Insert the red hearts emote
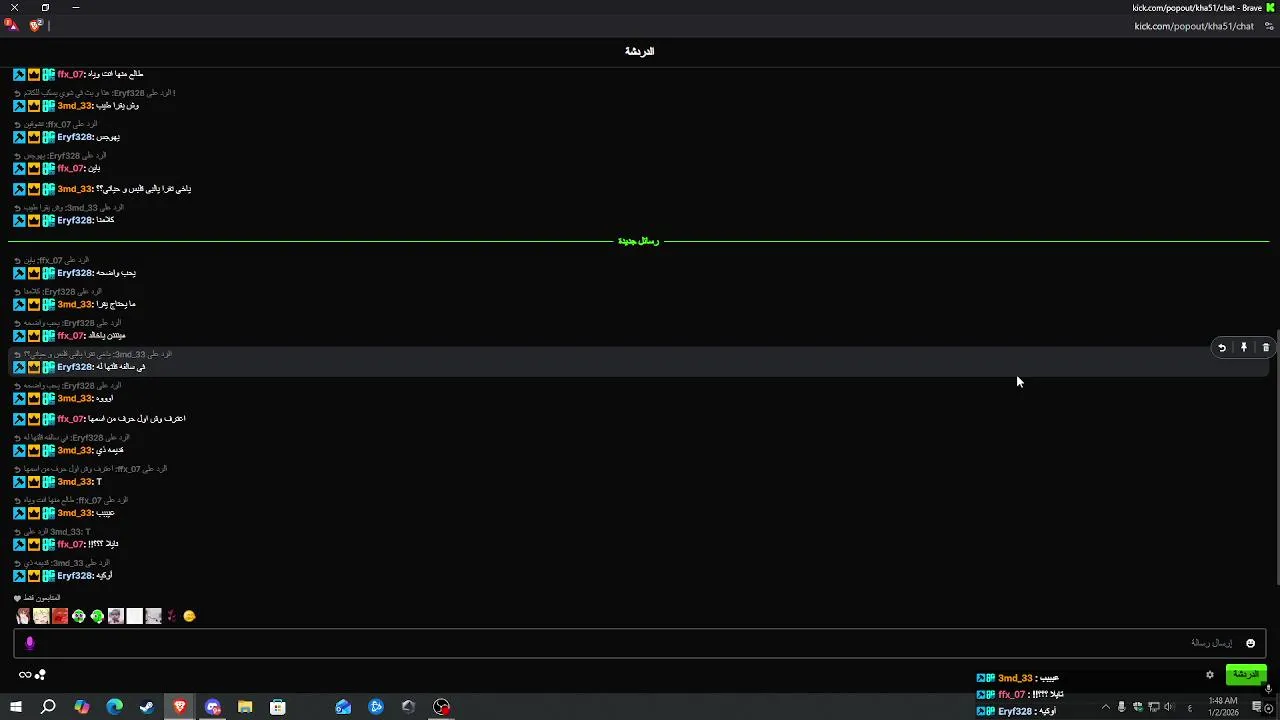The image size is (1280, 720). (x=171, y=616)
